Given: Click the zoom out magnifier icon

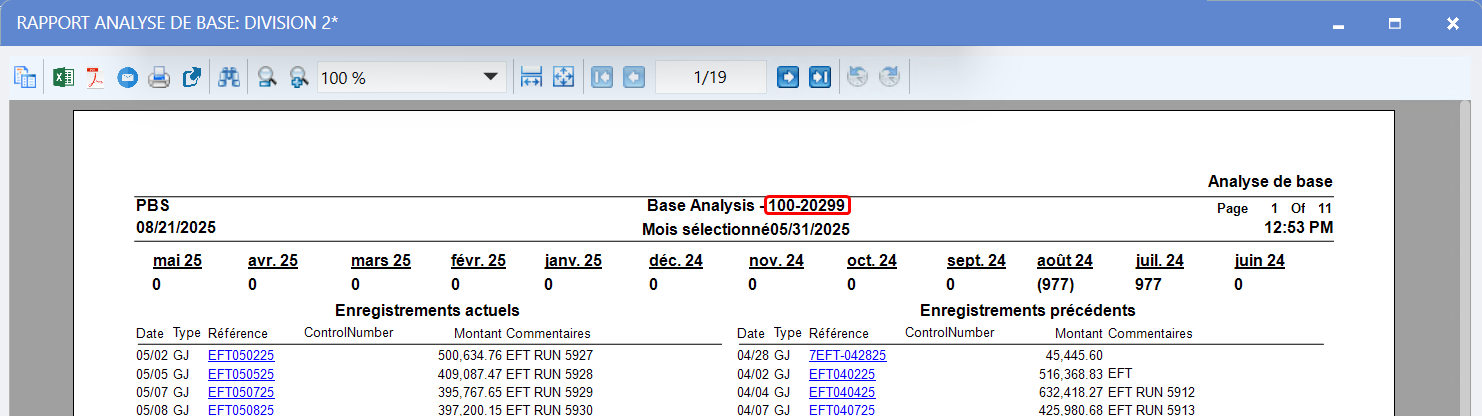Looking at the screenshot, I should point(267,78).
